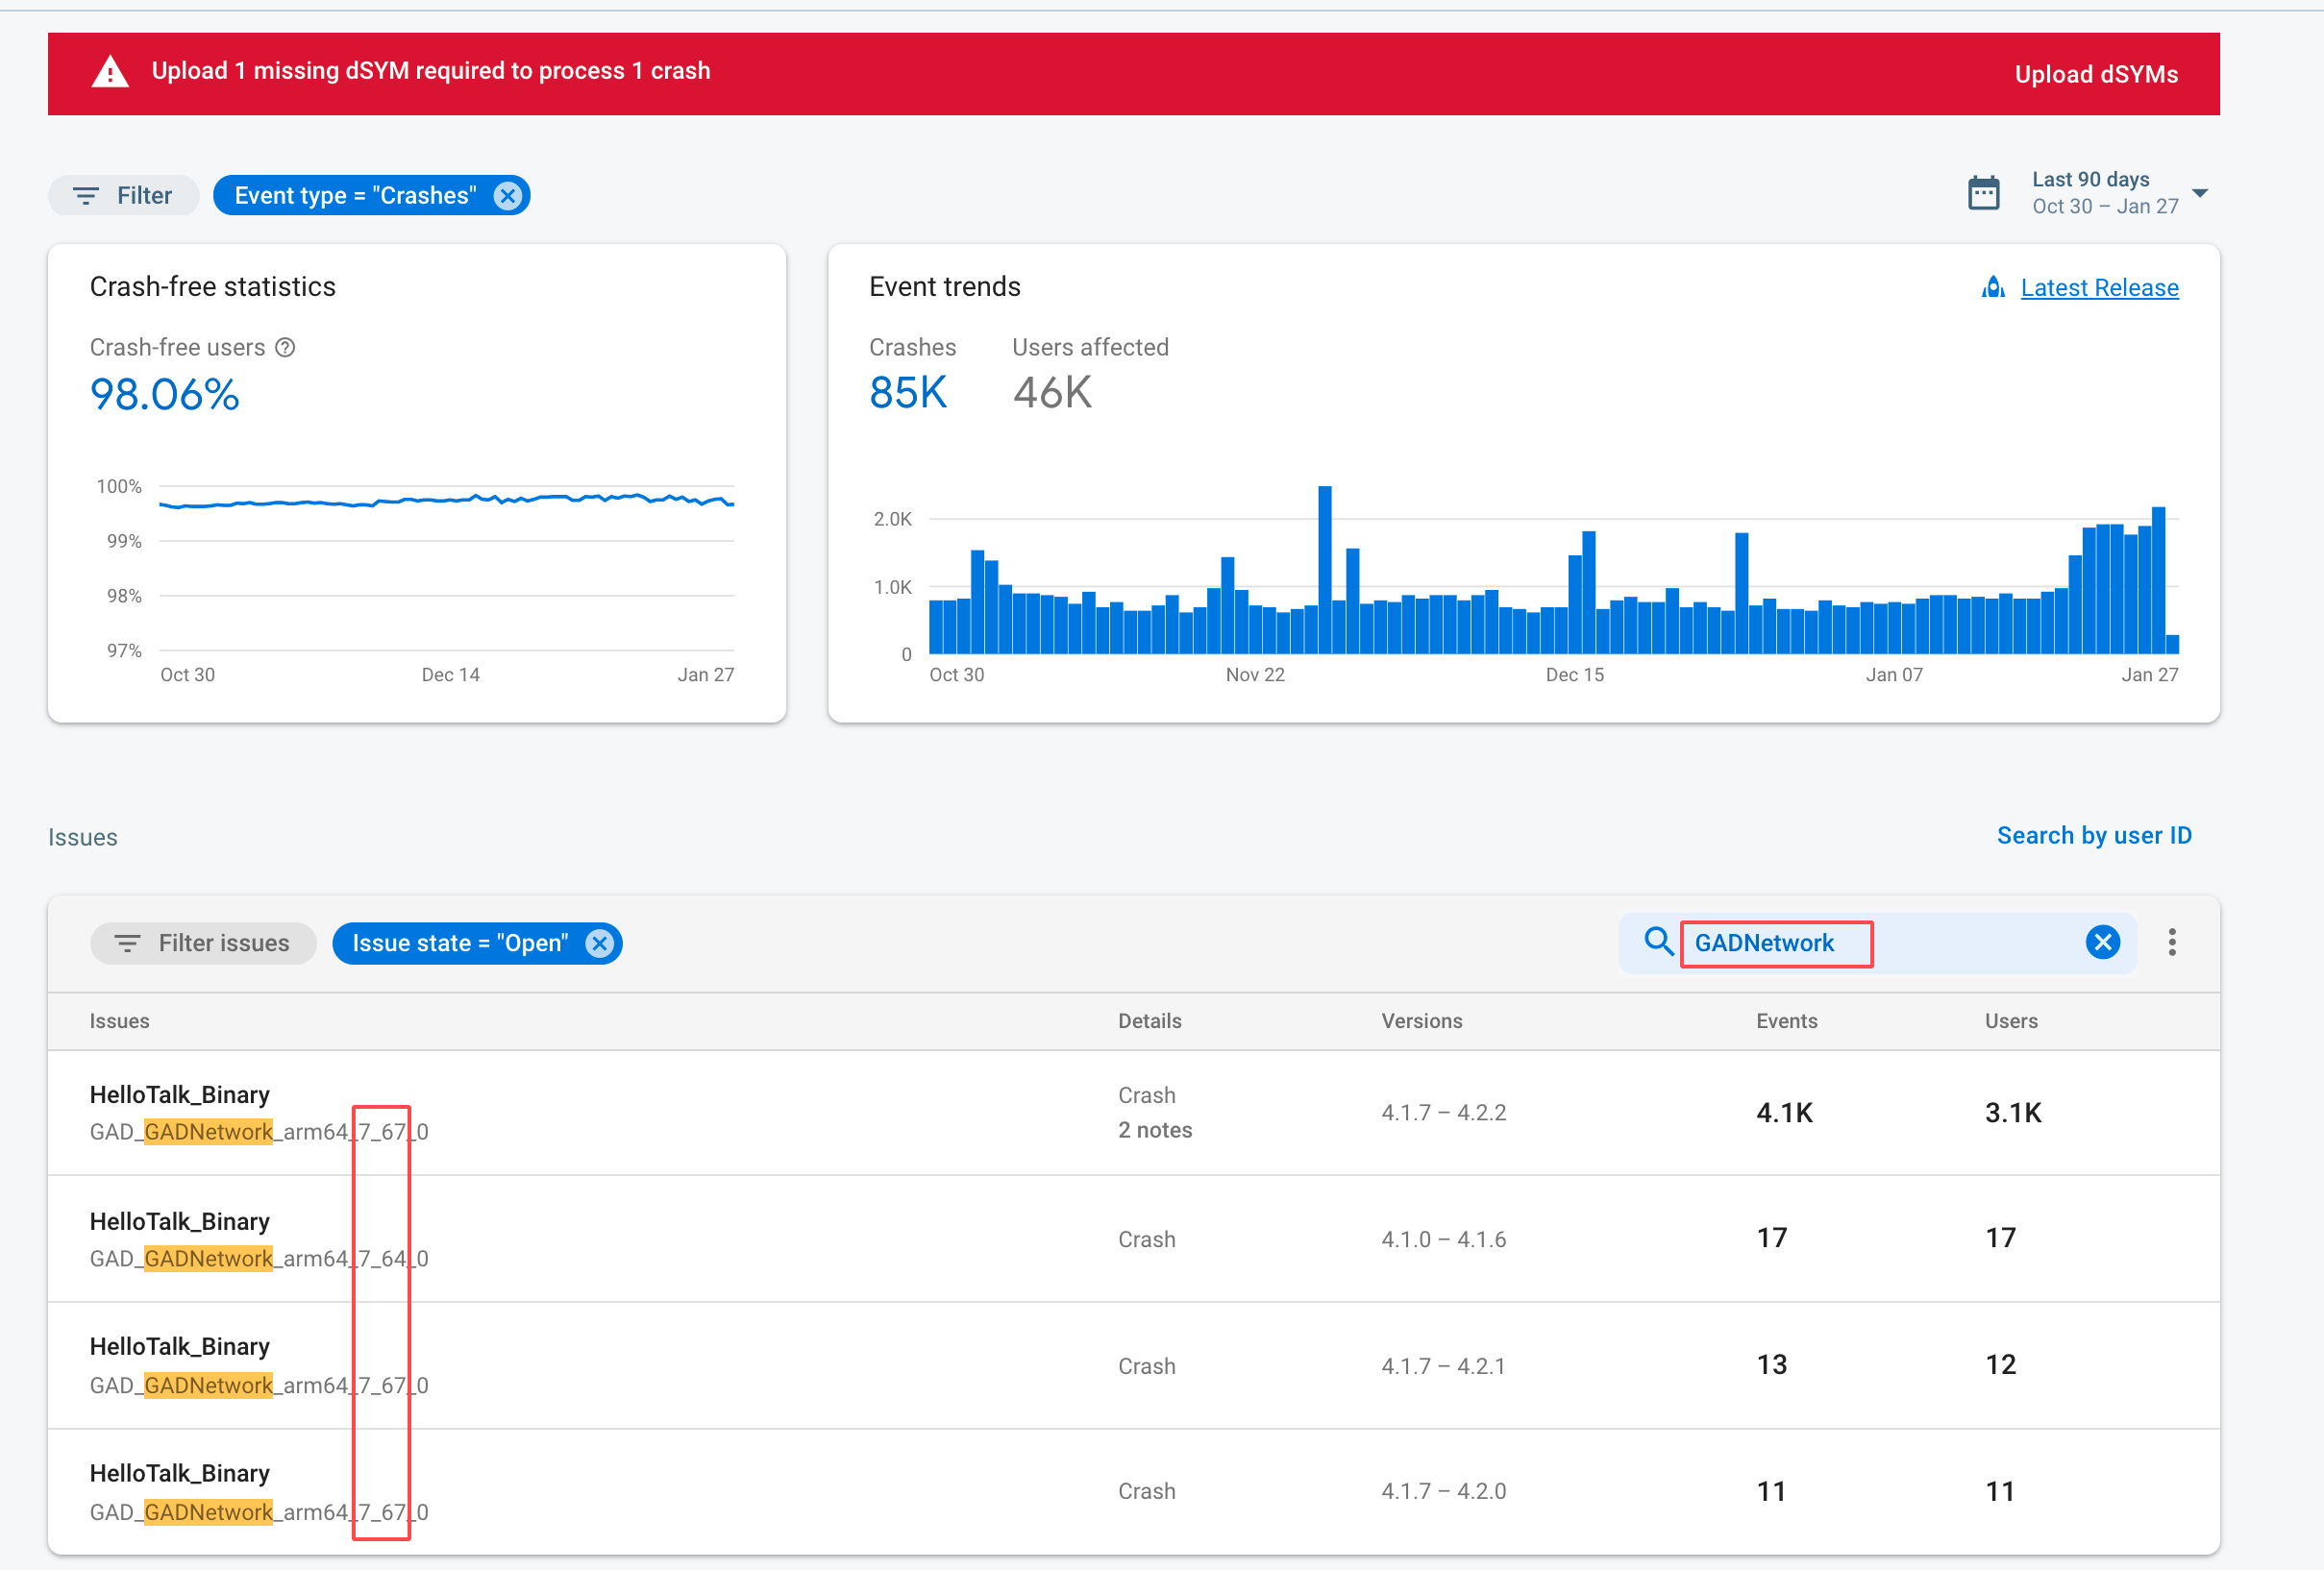Viewport: 2324px width, 1570px height.
Task: Open the top Filter button
Action: point(124,196)
